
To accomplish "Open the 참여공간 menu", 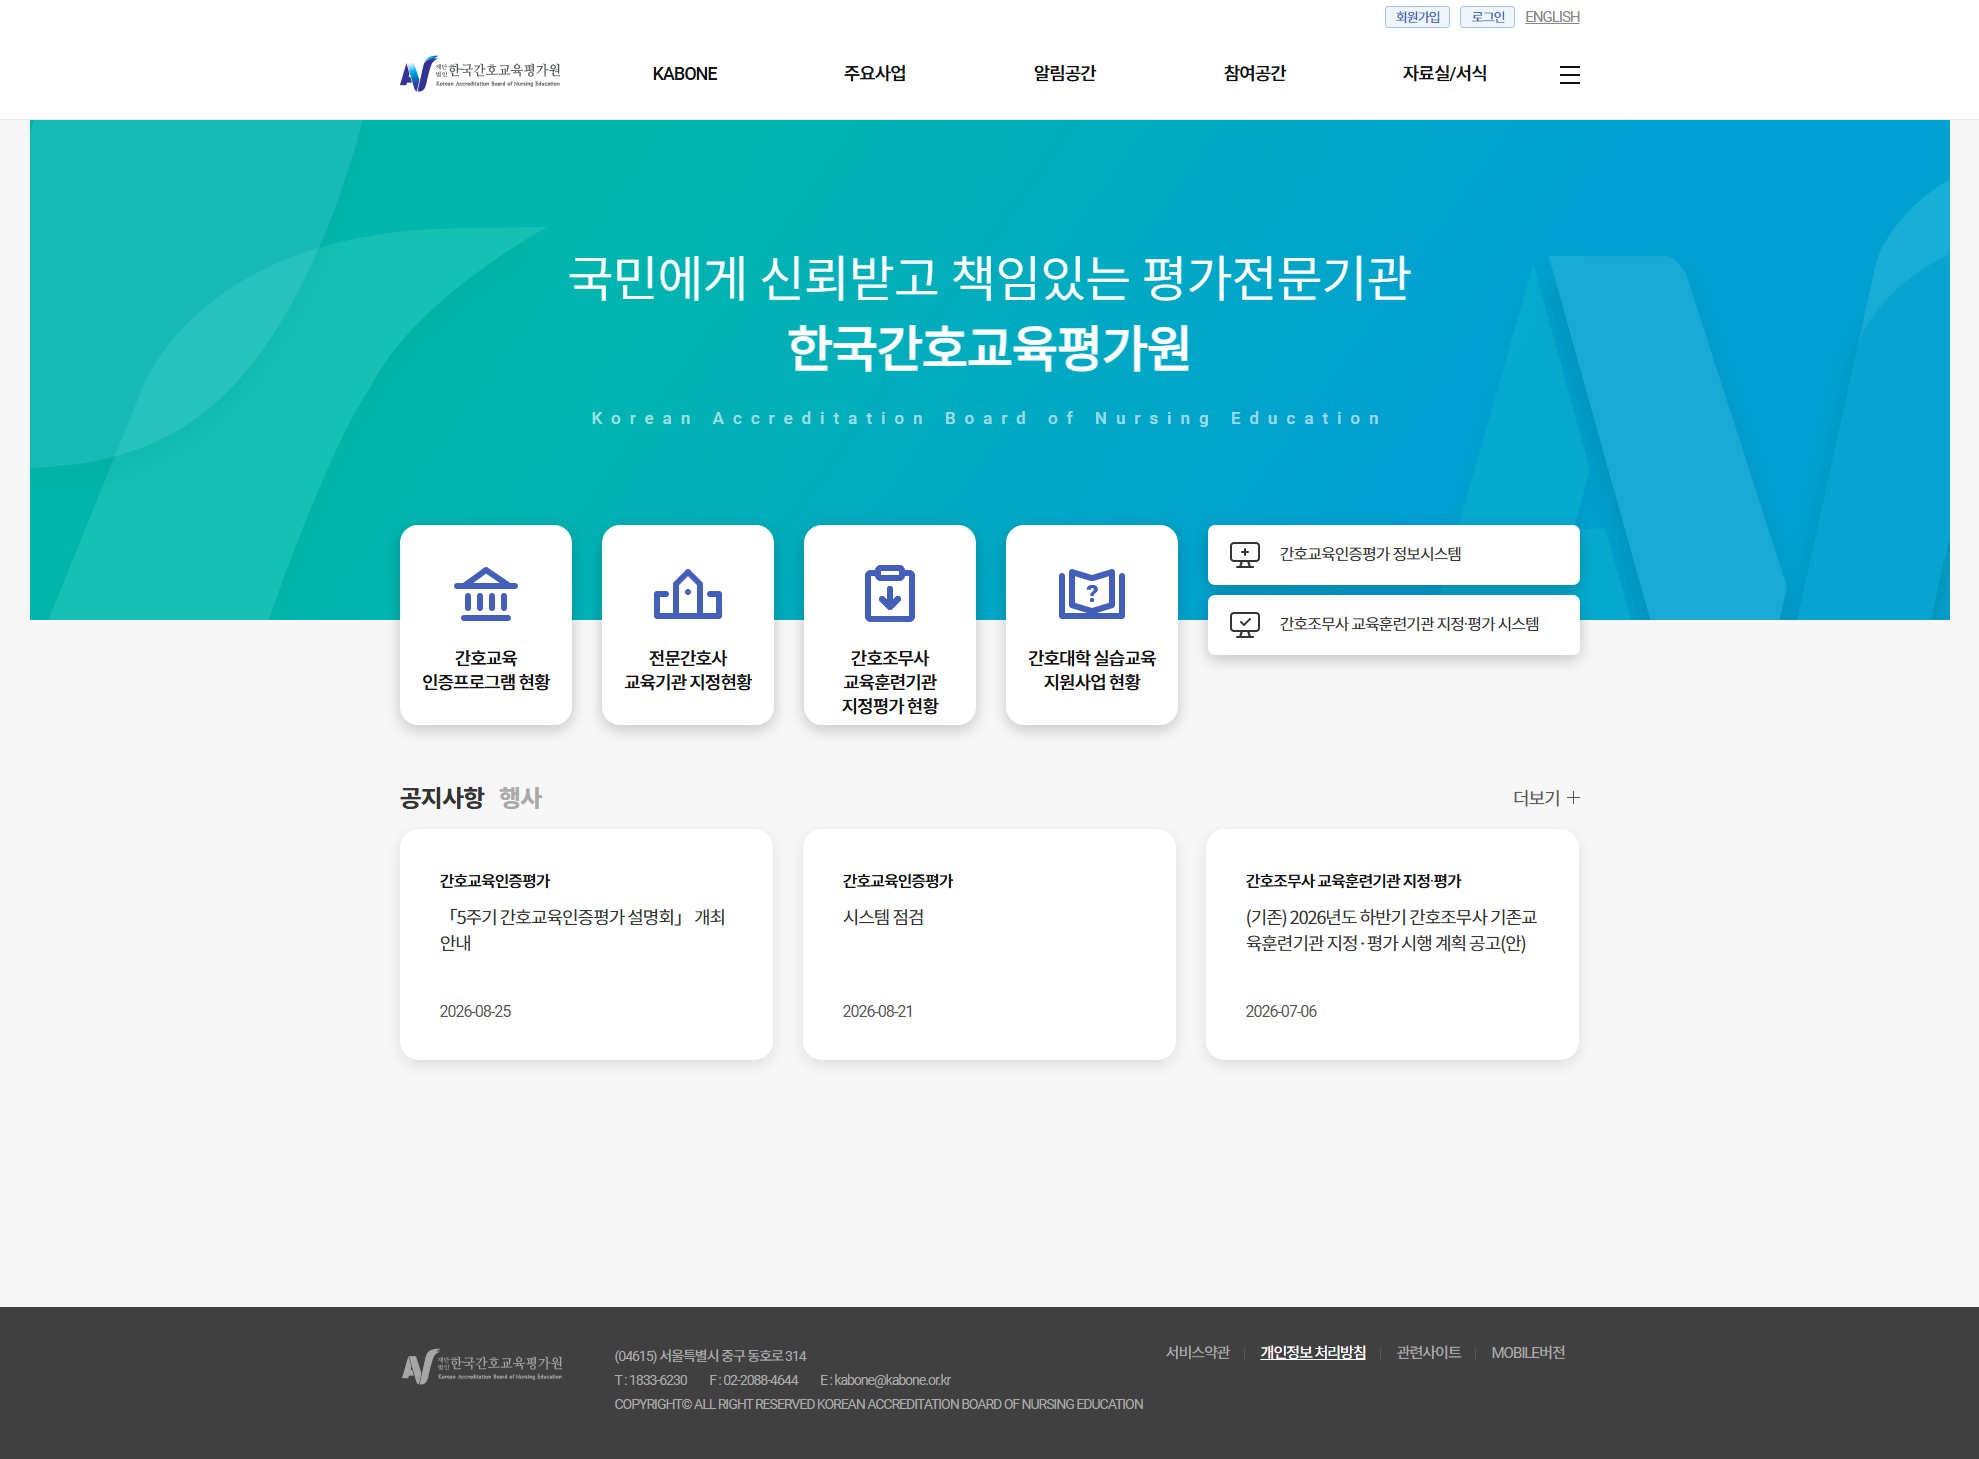I will click(1255, 73).
